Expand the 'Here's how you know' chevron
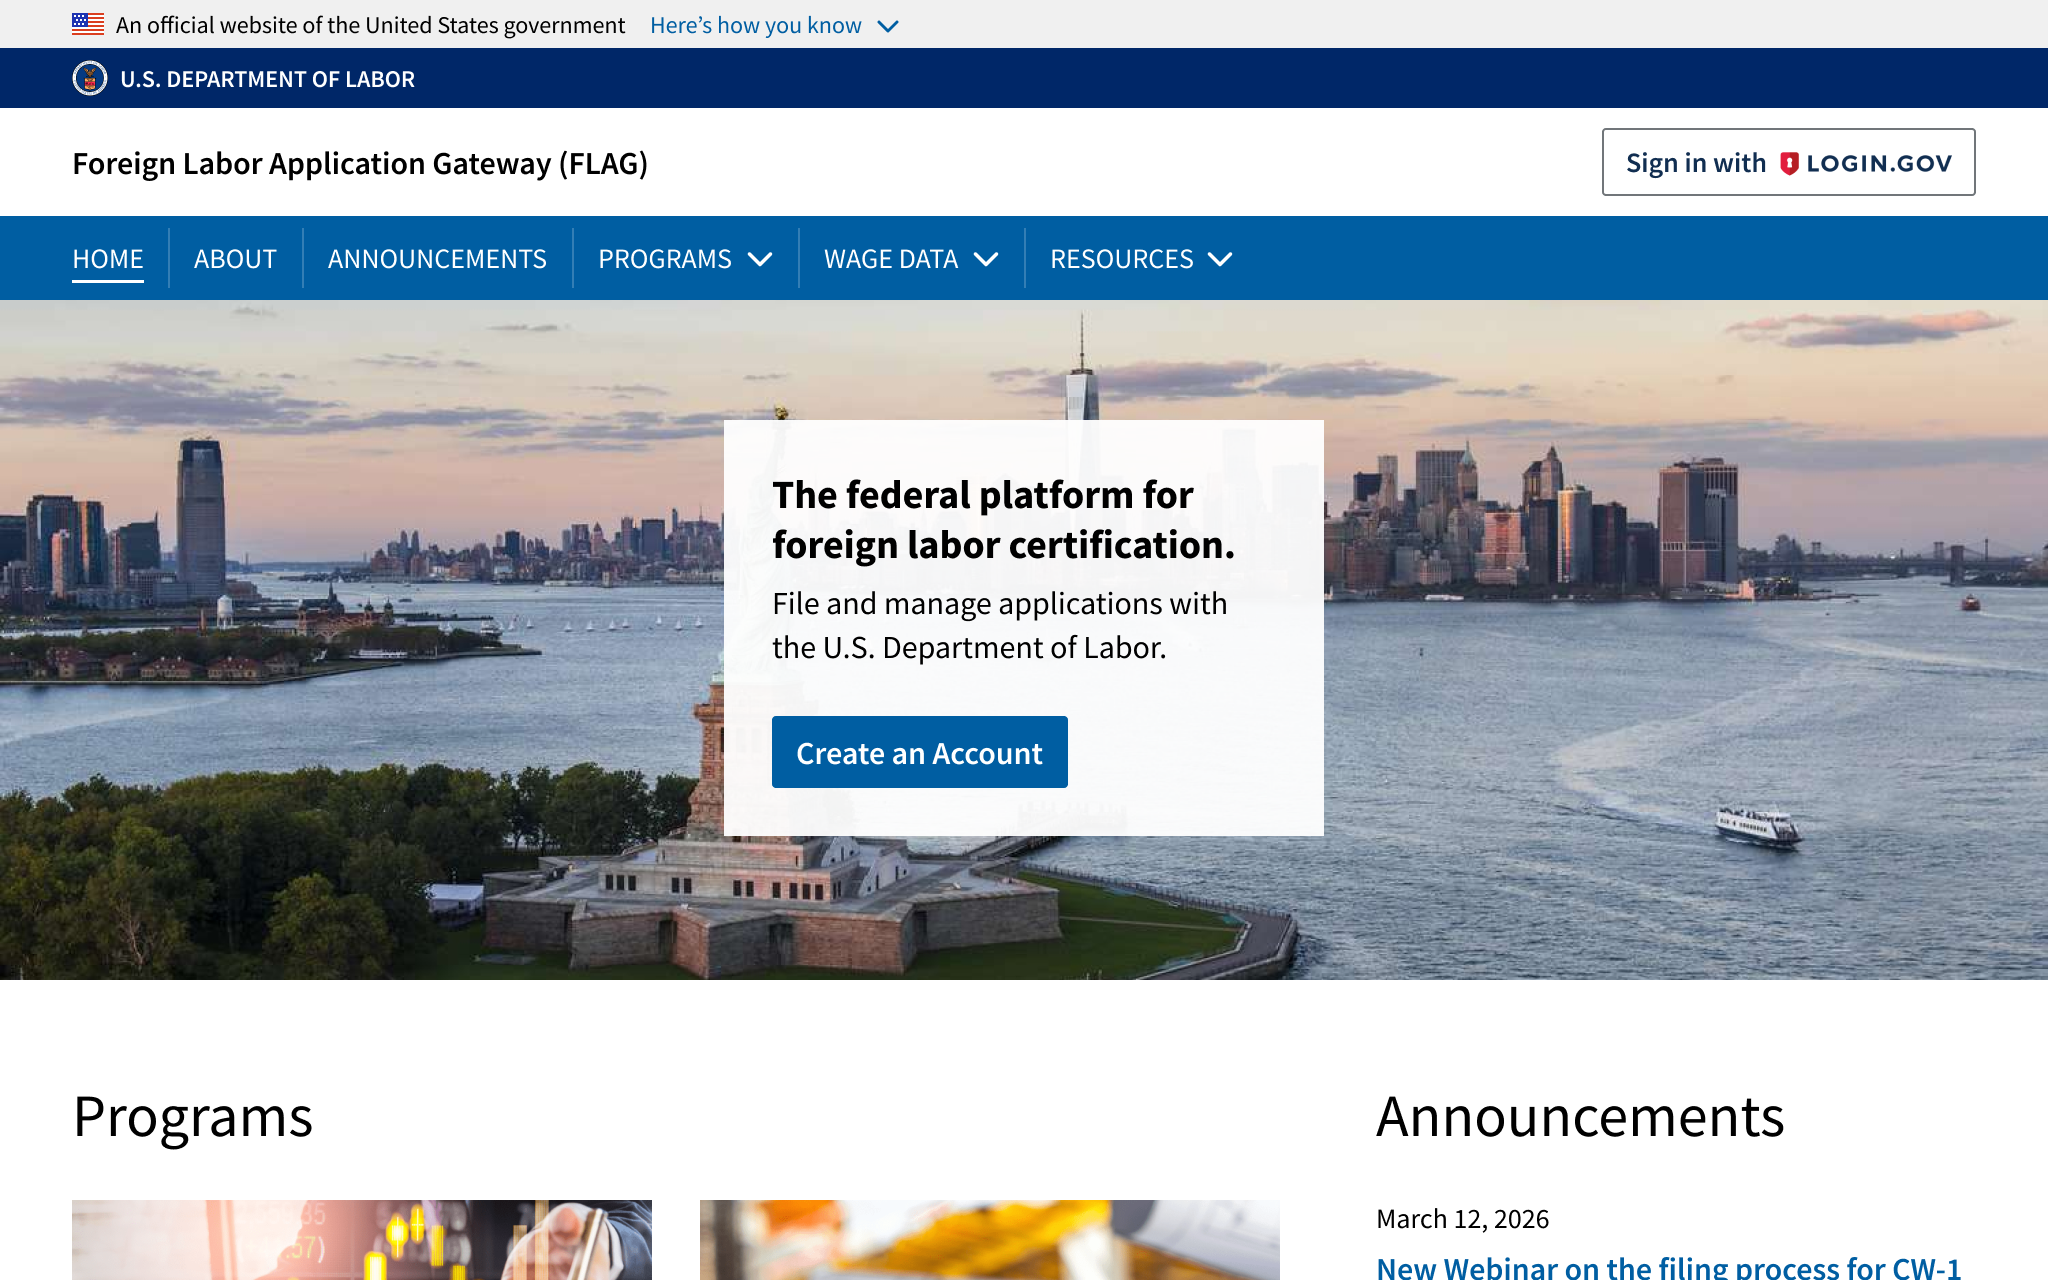Image resolution: width=2048 pixels, height=1280 pixels. click(x=888, y=26)
